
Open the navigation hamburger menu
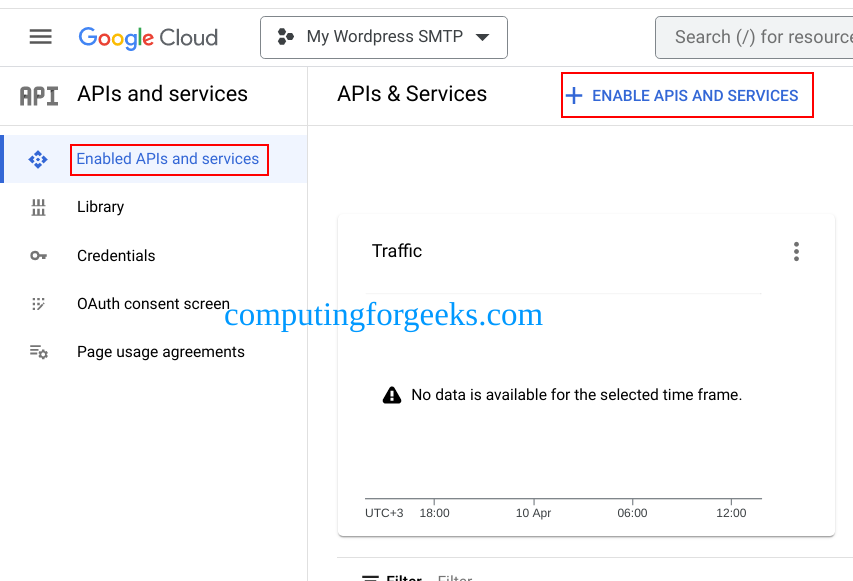pos(40,36)
